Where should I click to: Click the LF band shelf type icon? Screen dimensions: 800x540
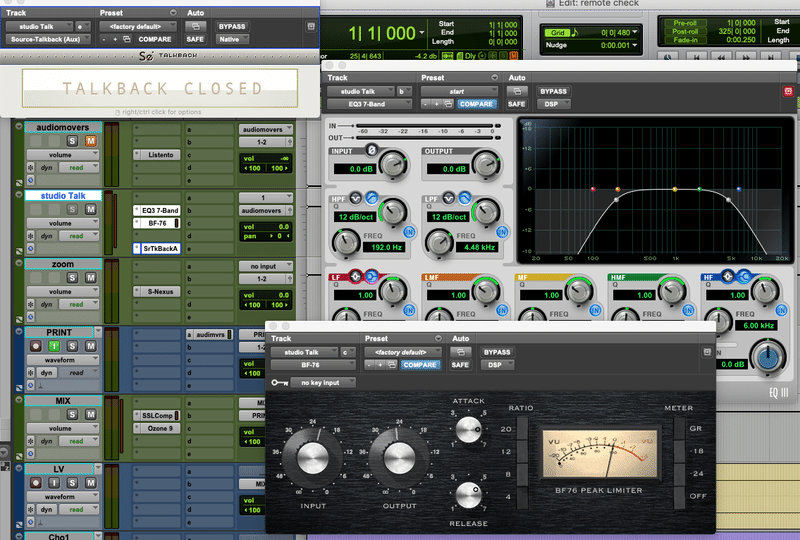click(371, 277)
